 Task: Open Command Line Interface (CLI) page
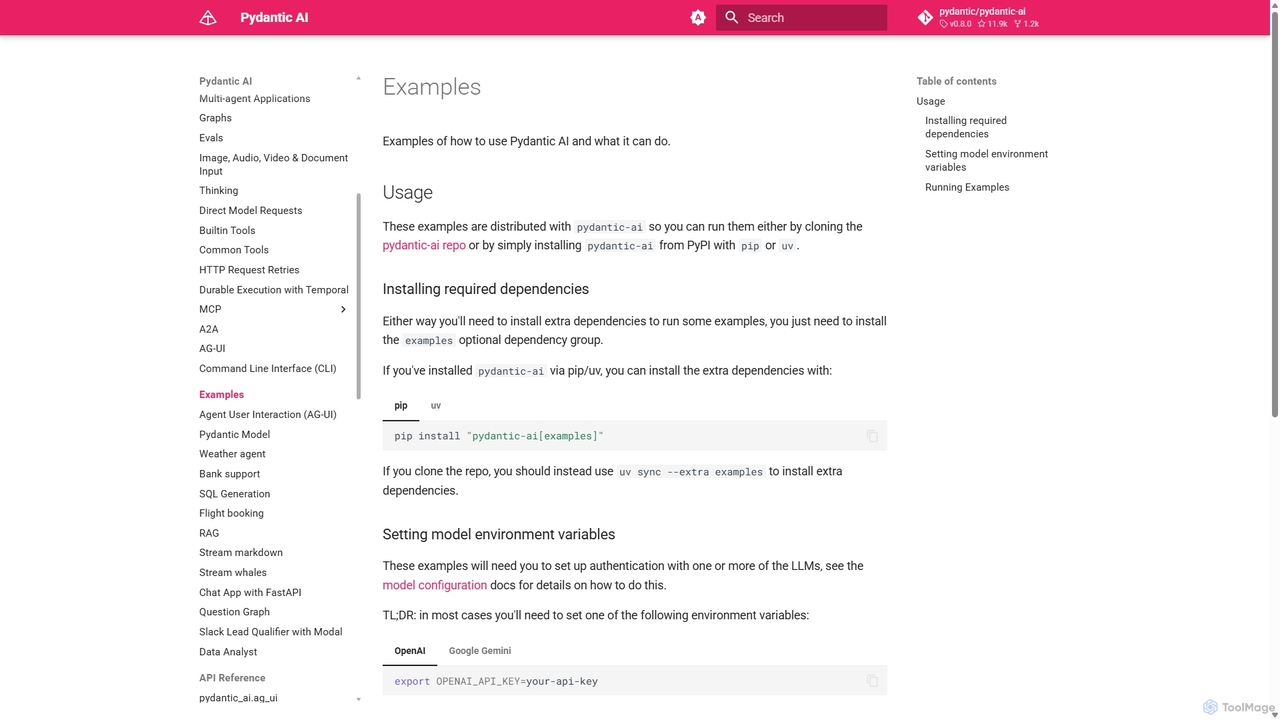[268, 369]
